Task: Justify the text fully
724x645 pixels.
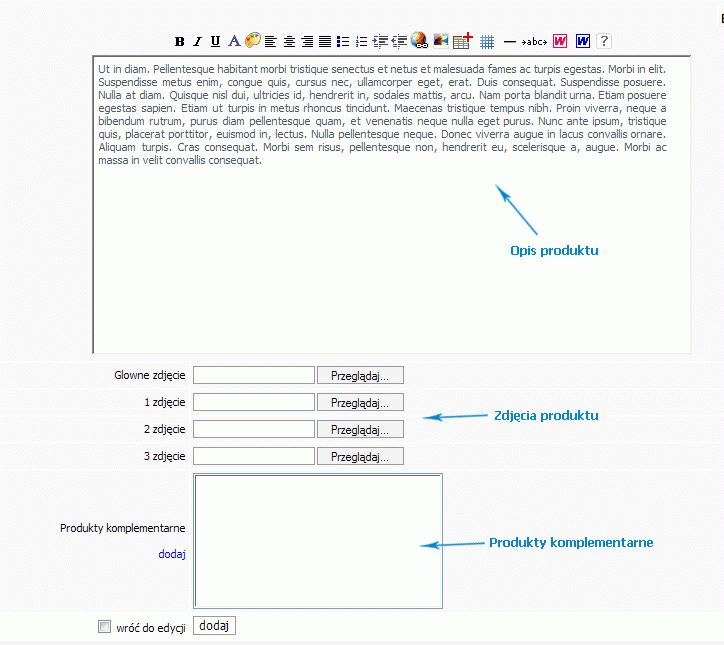Action: [325, 42]
